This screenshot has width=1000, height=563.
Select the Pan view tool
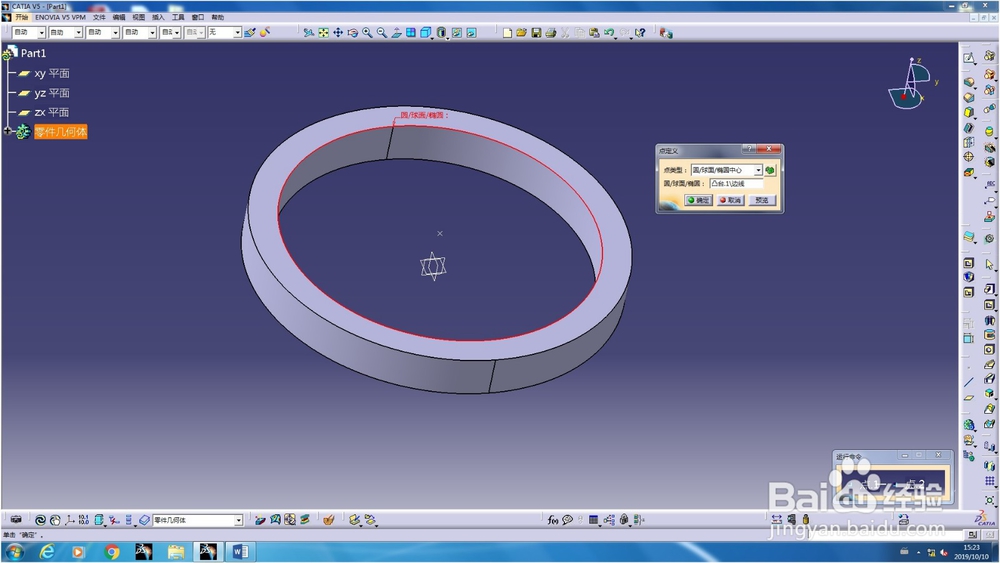point(338,33)
